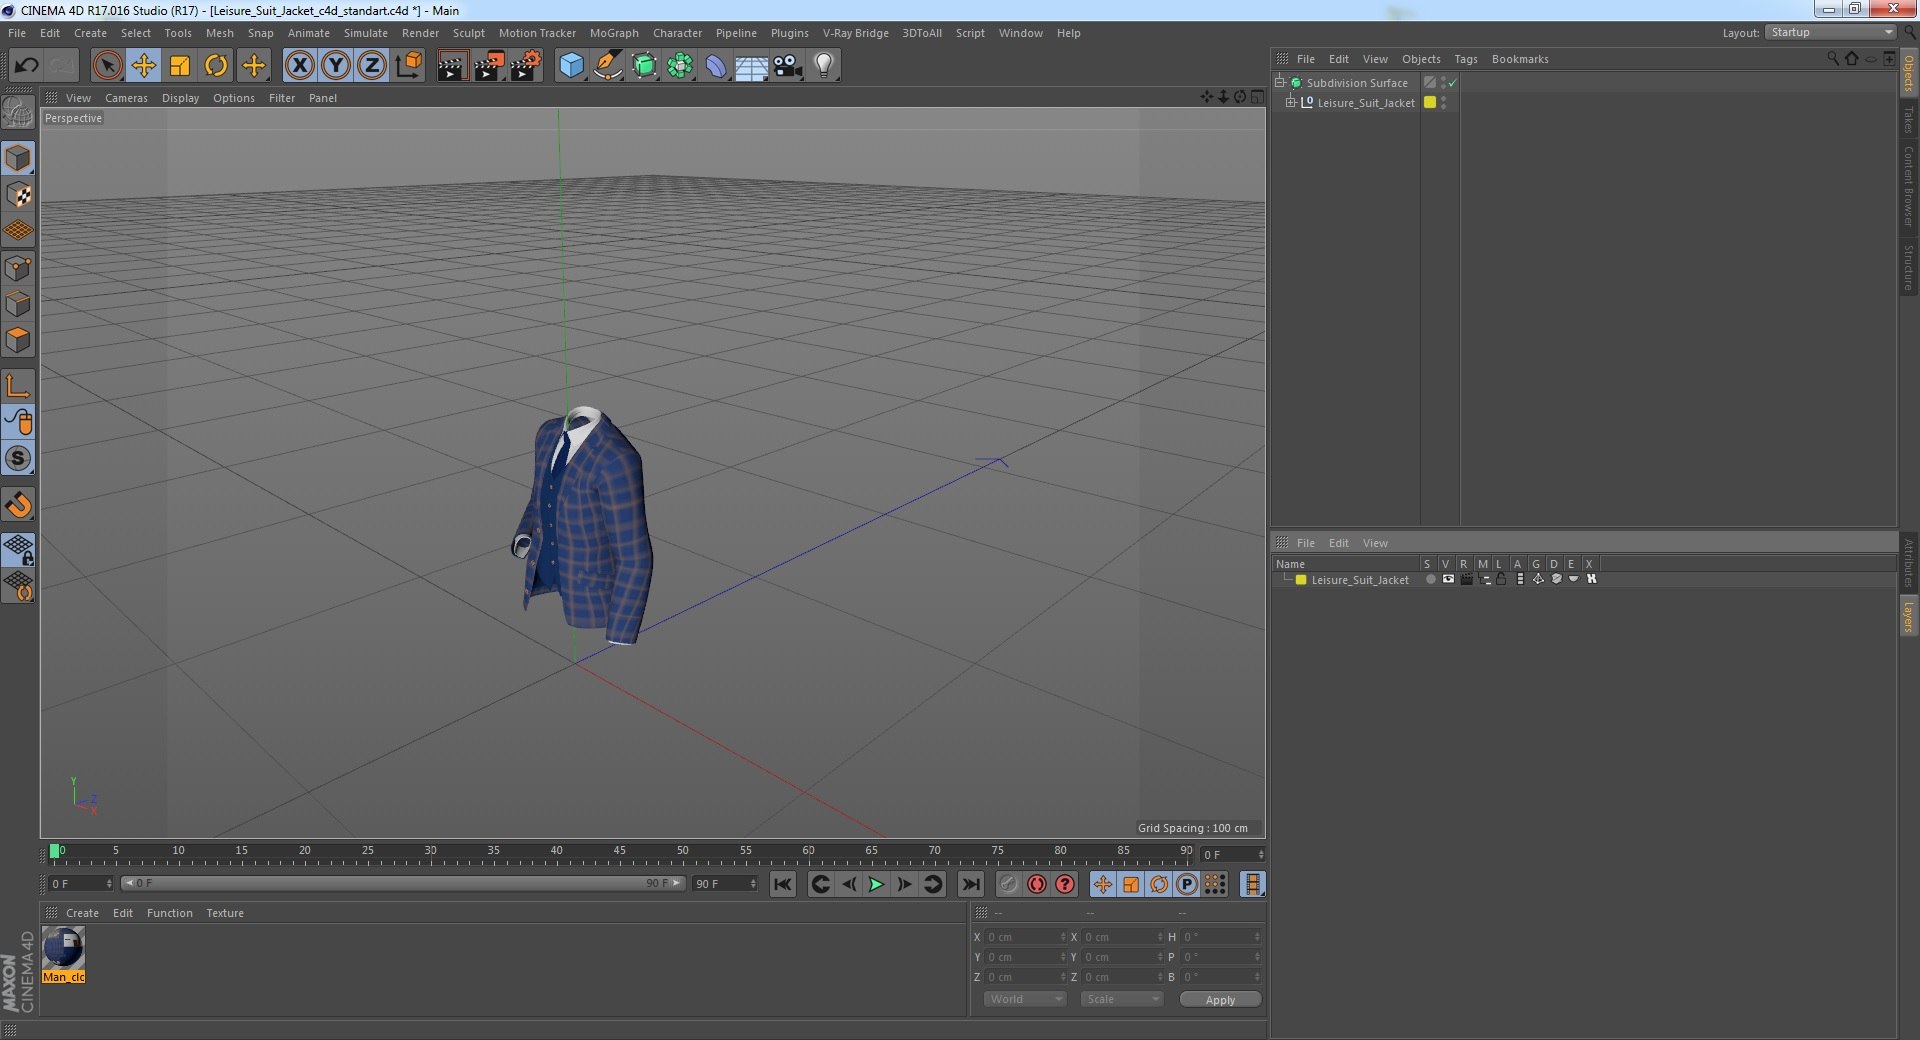1920x1040 pixels.
Task: Click Make Editable icon in left toolbar
Action: pyautogui.click(x=18, y=113)
